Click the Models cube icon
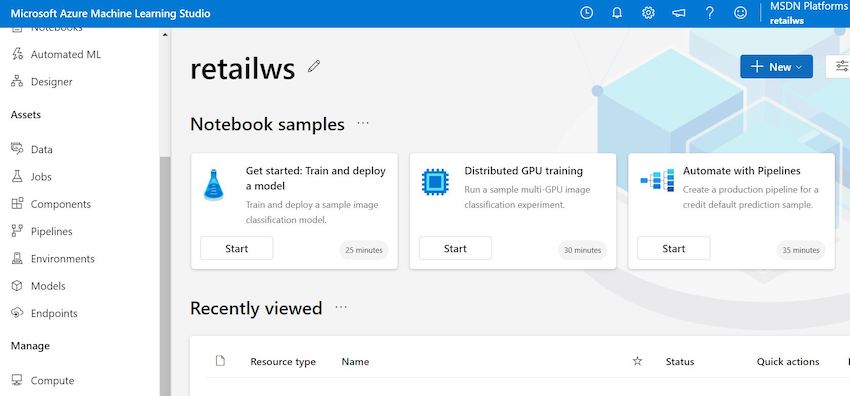The width and height of the screenshot is (850, 396). 17,285
